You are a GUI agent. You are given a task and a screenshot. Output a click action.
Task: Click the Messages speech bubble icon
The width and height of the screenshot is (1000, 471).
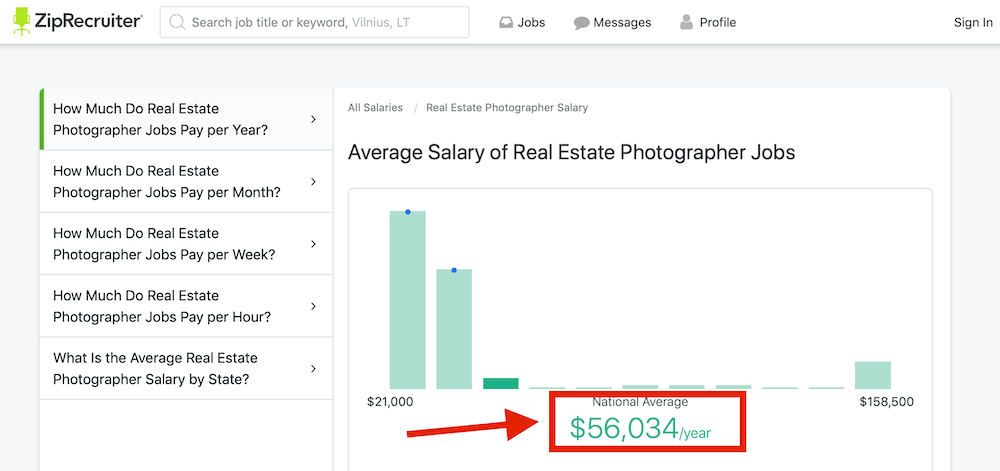(581, 22)
